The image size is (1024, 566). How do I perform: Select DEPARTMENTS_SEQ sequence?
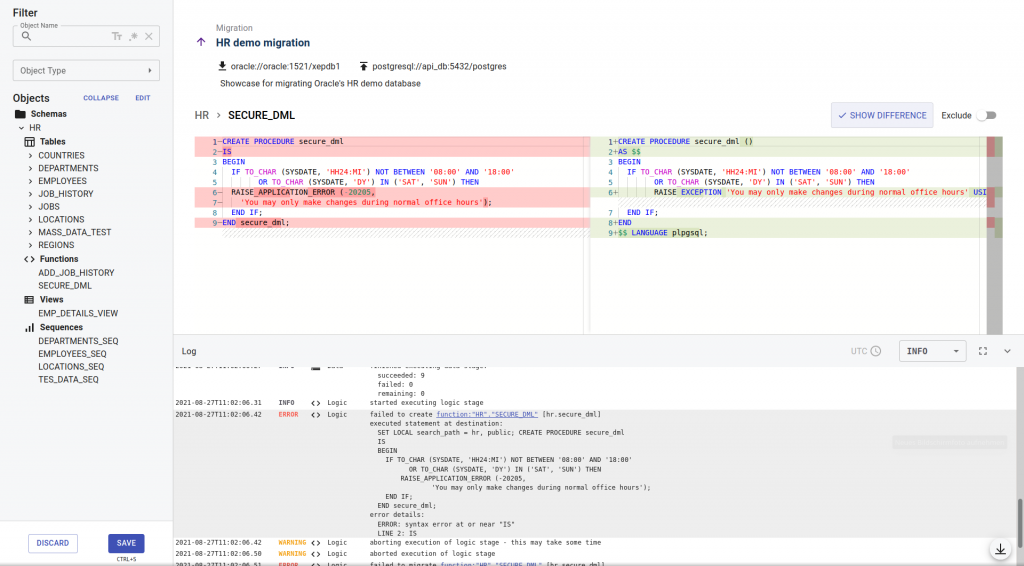pos(78,341)
